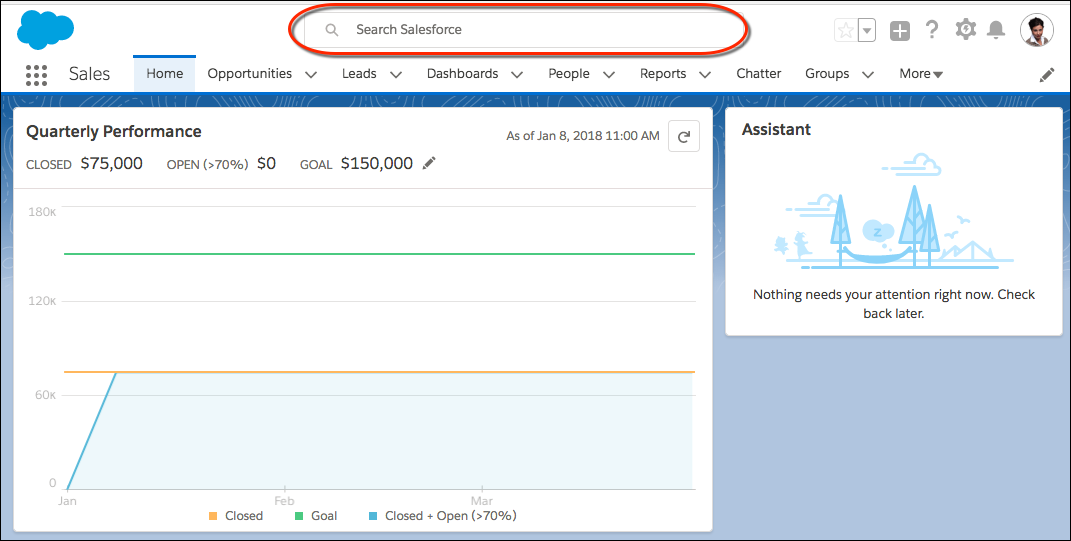The height and width of the screenshot is (541, 1071).
Task: Open the help question mark icon
Action: pos(932,29)
